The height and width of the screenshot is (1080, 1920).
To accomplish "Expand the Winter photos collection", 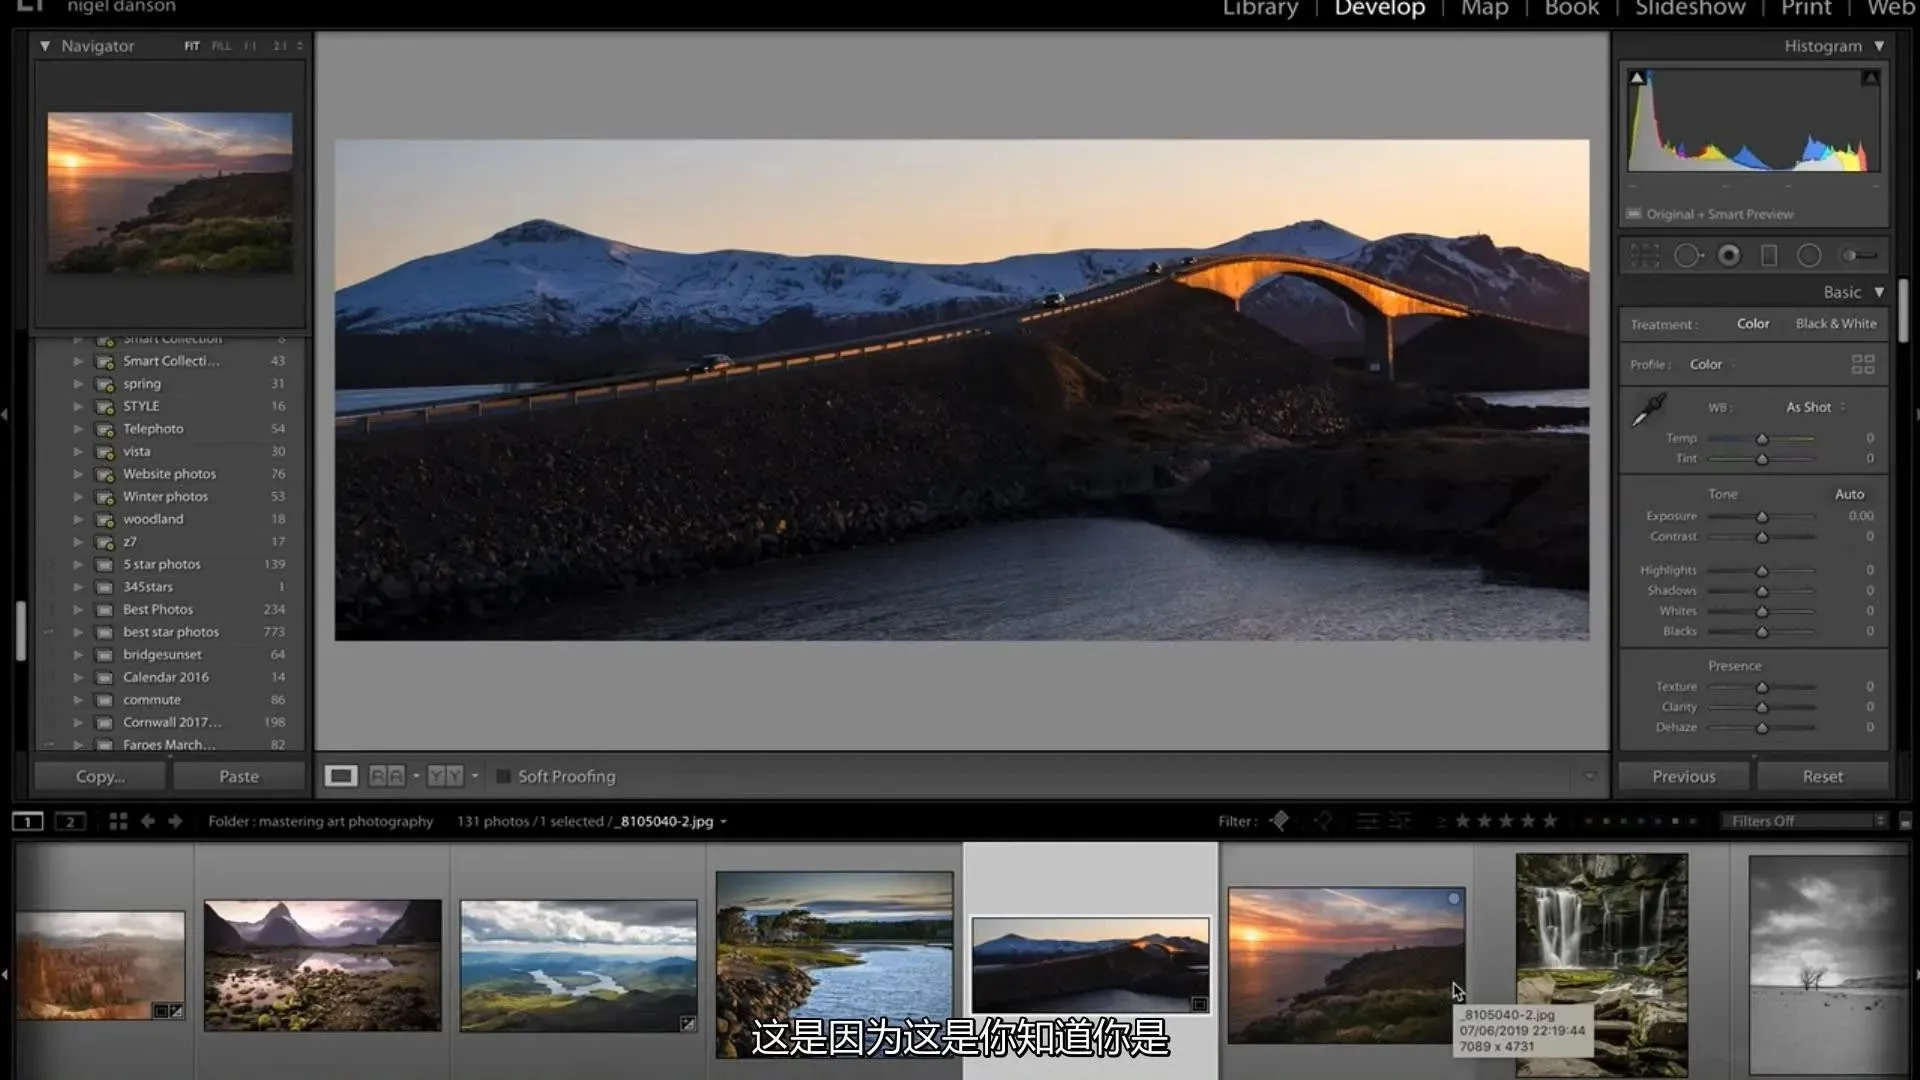I will pos(78,497).
